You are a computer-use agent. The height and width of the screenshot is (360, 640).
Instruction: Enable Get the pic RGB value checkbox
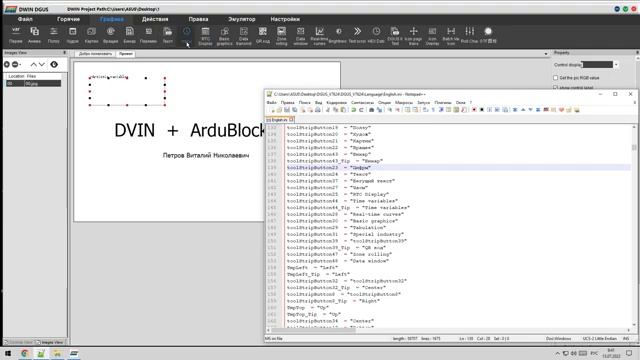(556, 78)
